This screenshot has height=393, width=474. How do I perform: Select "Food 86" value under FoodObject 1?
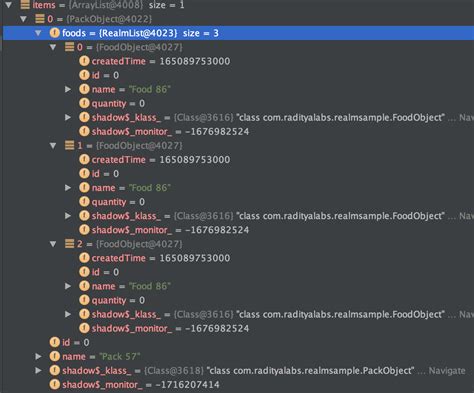tap(150, 188)
